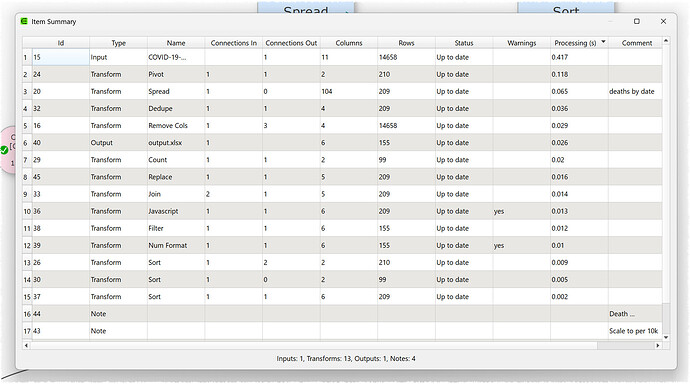Click the 'deaths by date' comment cell

(x=635, y=91)
